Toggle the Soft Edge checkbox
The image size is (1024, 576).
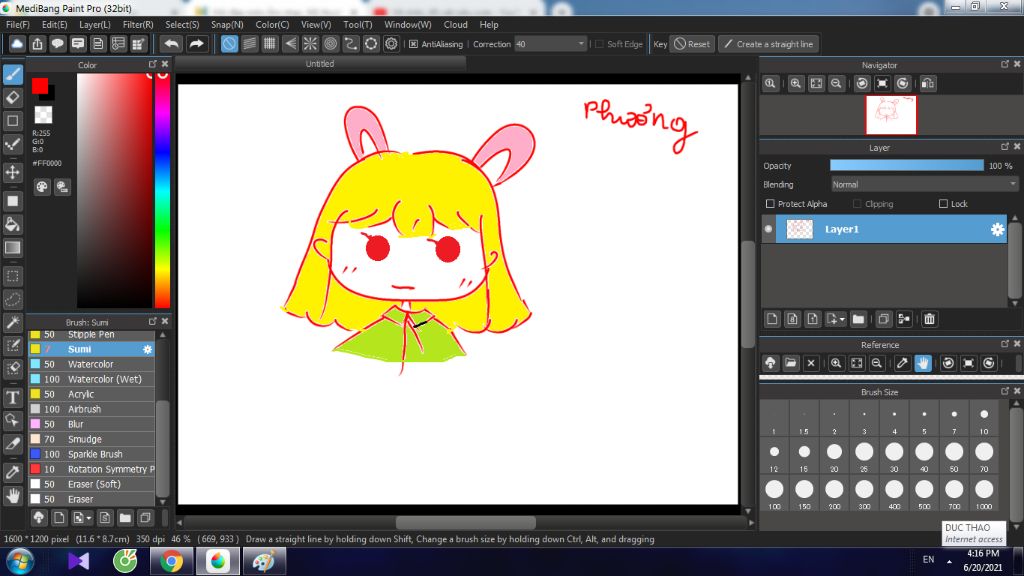[x=600, y=44]
